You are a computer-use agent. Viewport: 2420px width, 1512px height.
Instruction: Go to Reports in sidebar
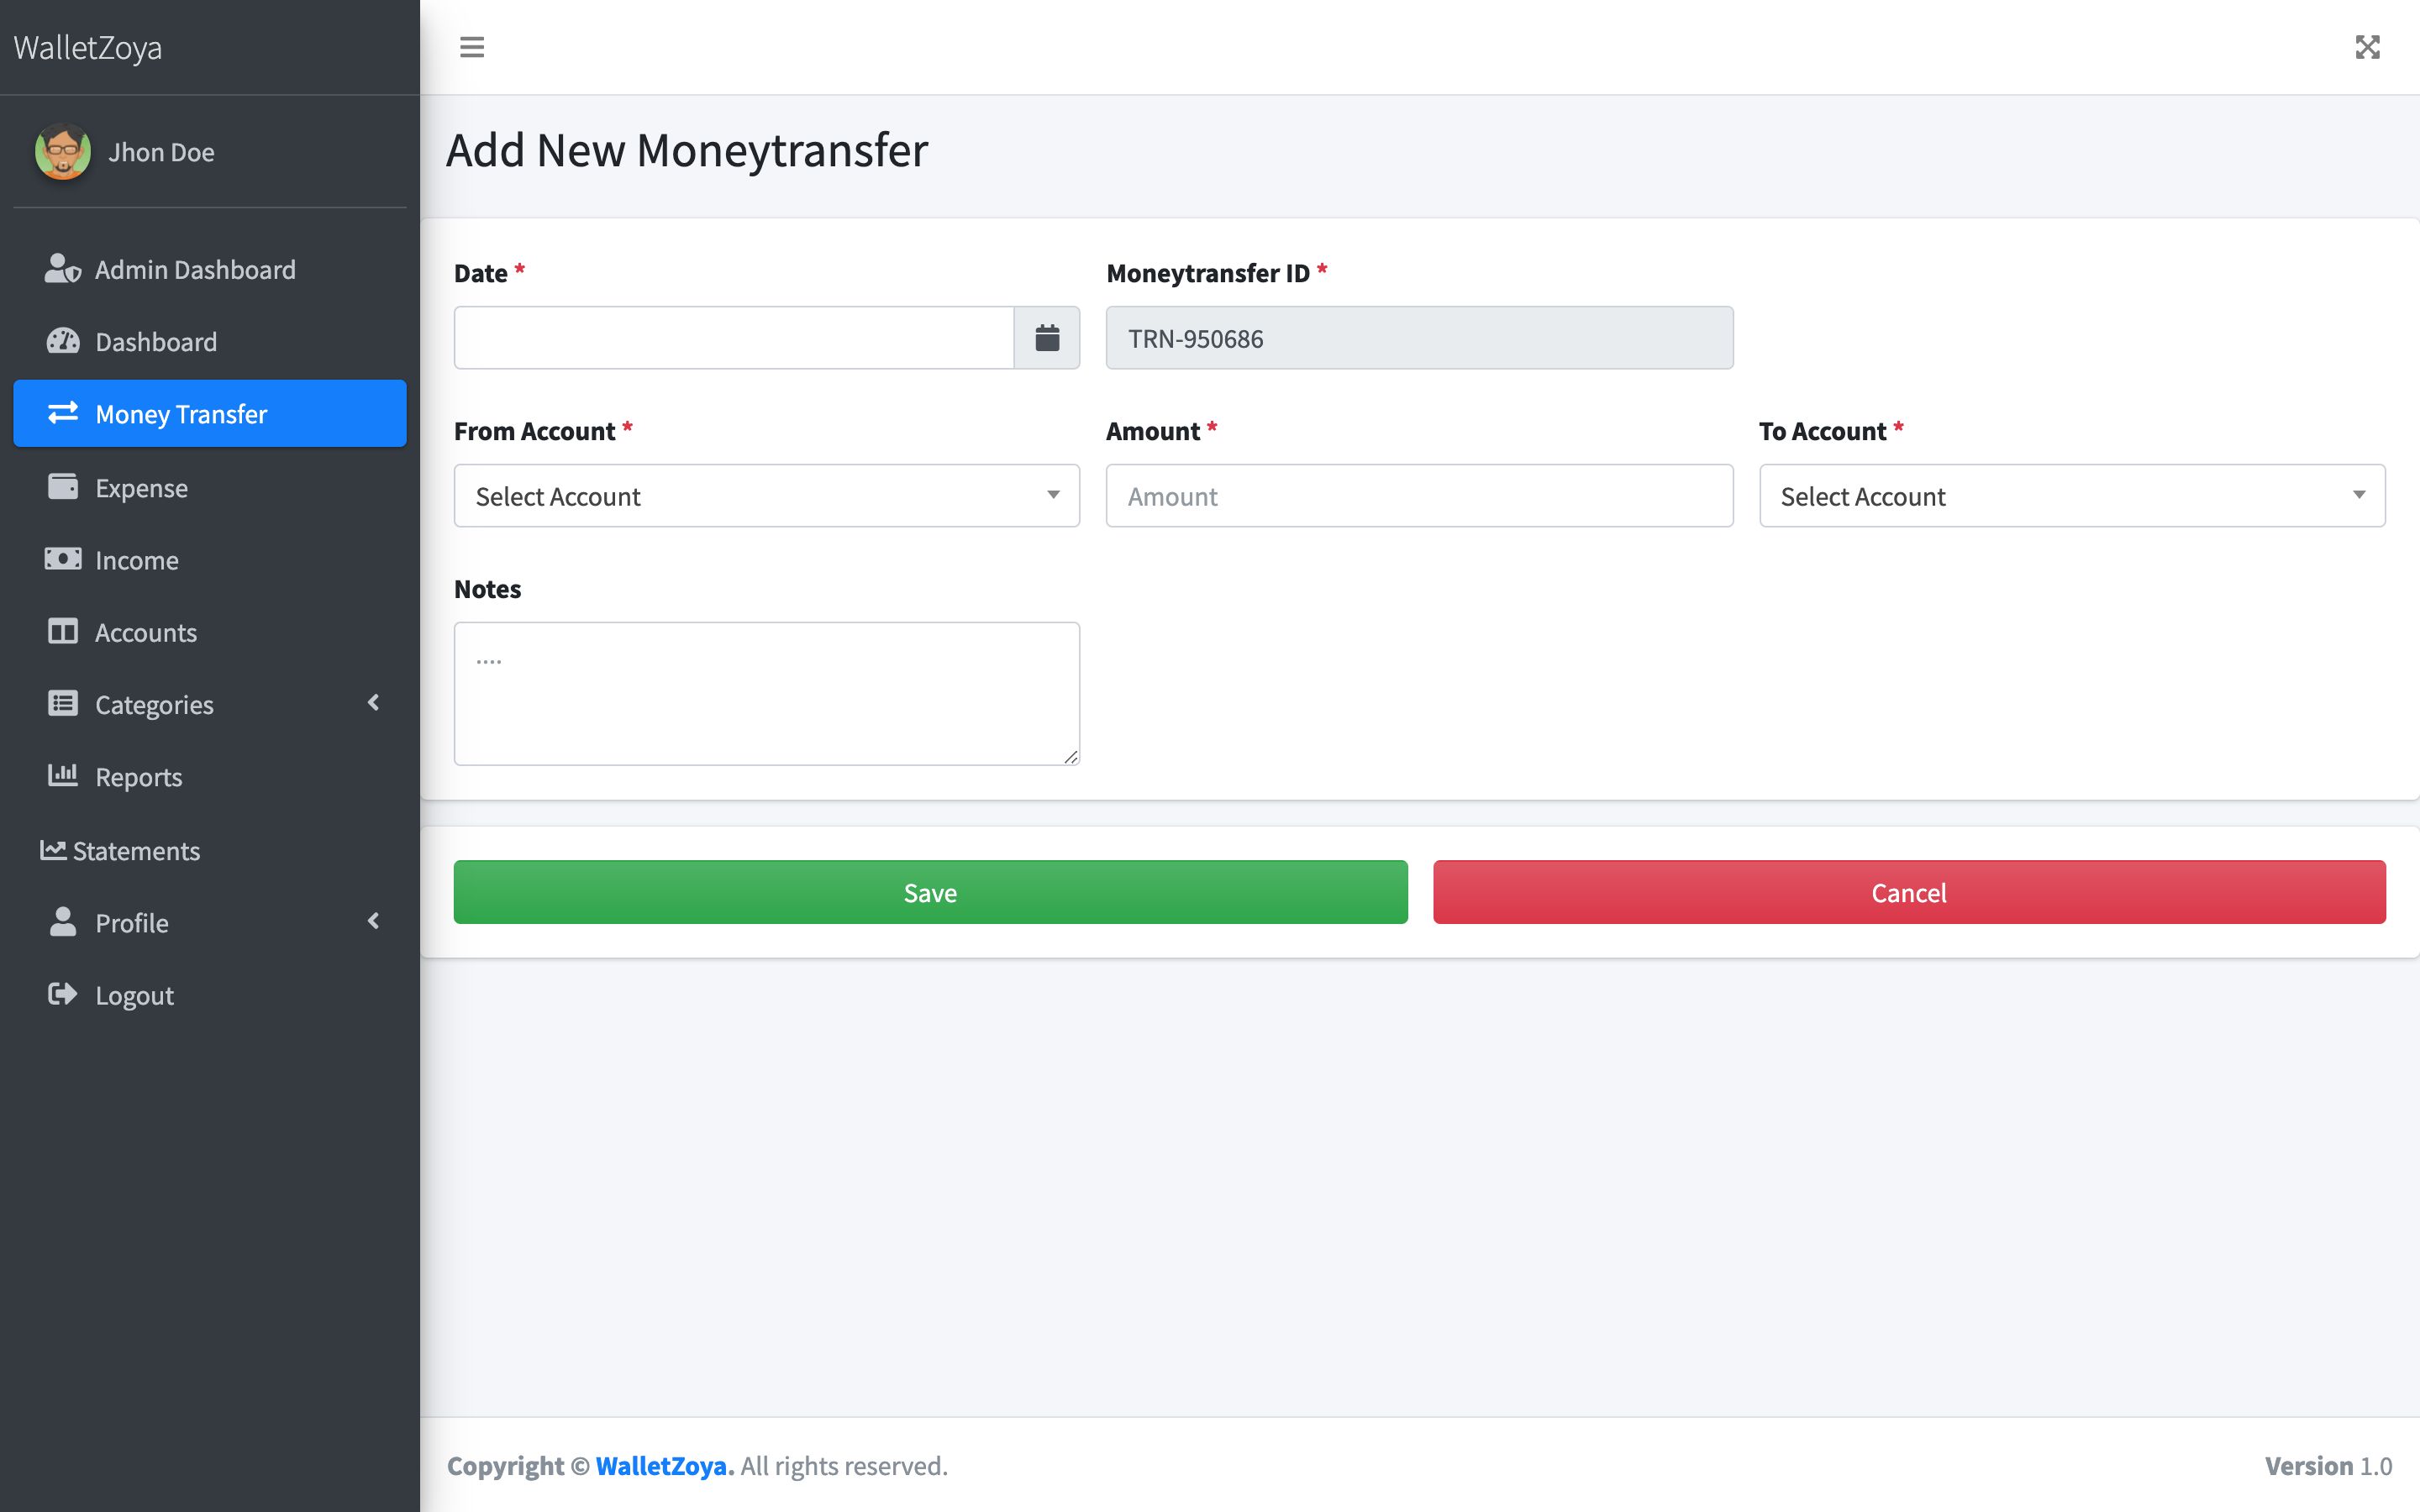tap(138, 777)
